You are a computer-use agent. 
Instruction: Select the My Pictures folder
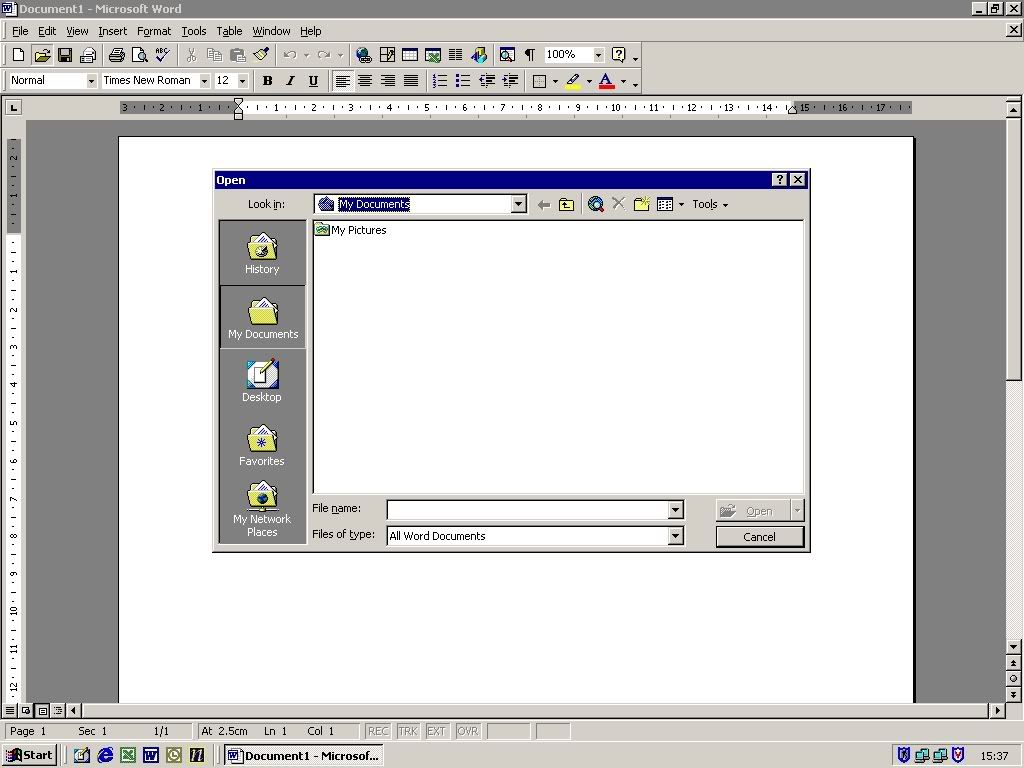pyautogui.click(x=350, y=230)
